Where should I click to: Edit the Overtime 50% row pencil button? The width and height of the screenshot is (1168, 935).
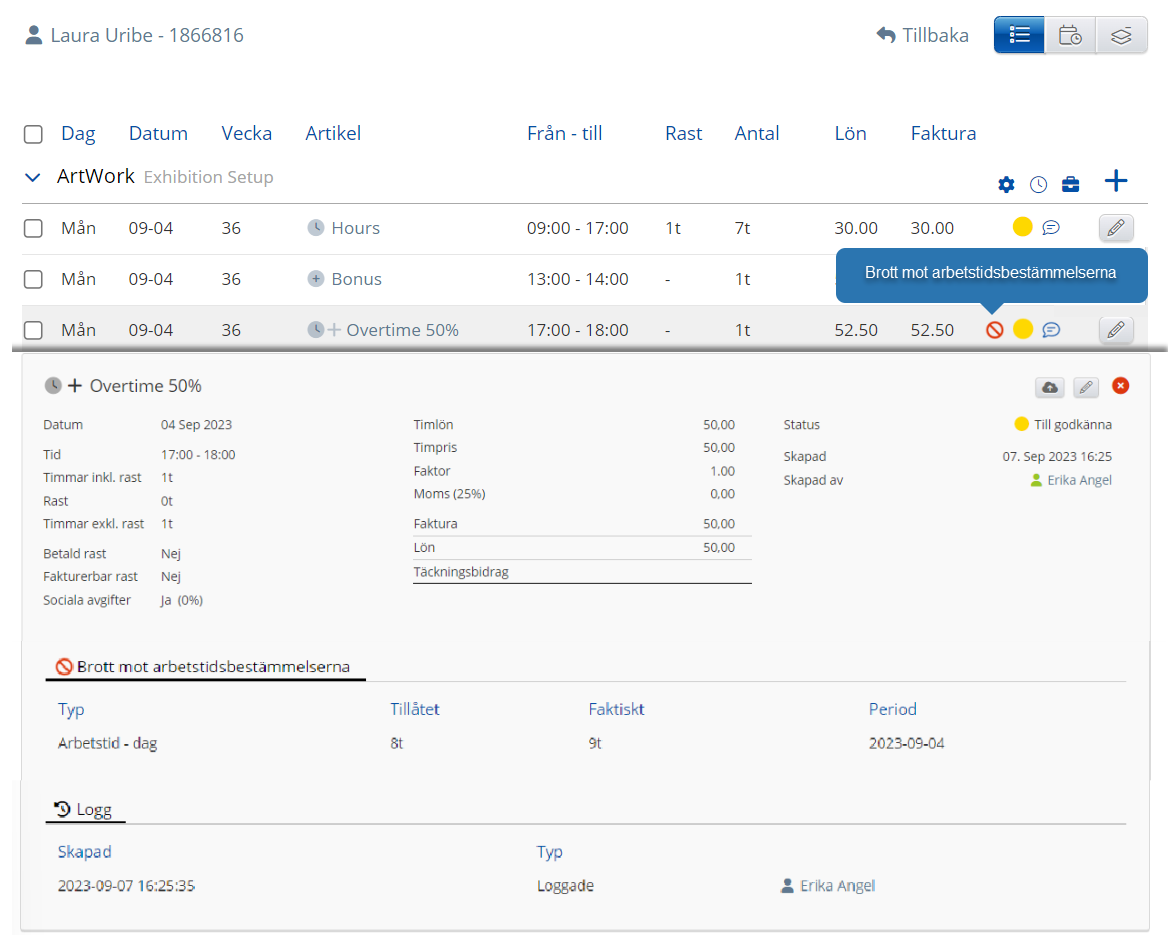point(1116,329)
